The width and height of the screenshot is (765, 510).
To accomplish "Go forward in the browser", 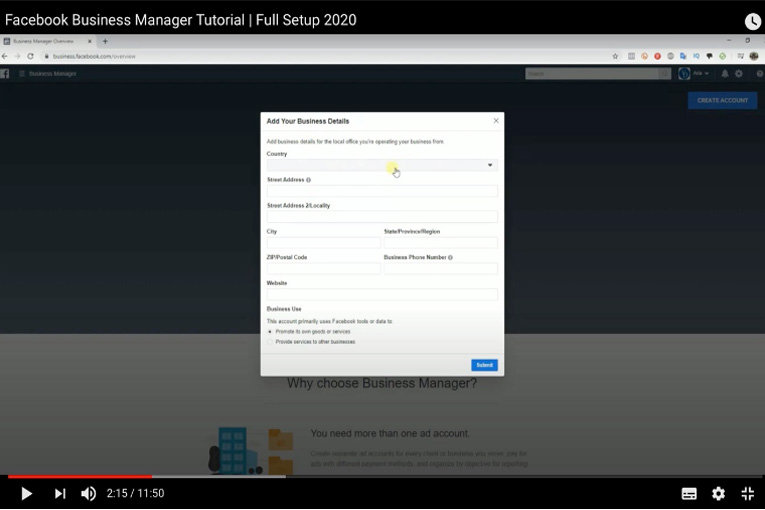I will 17,57.
